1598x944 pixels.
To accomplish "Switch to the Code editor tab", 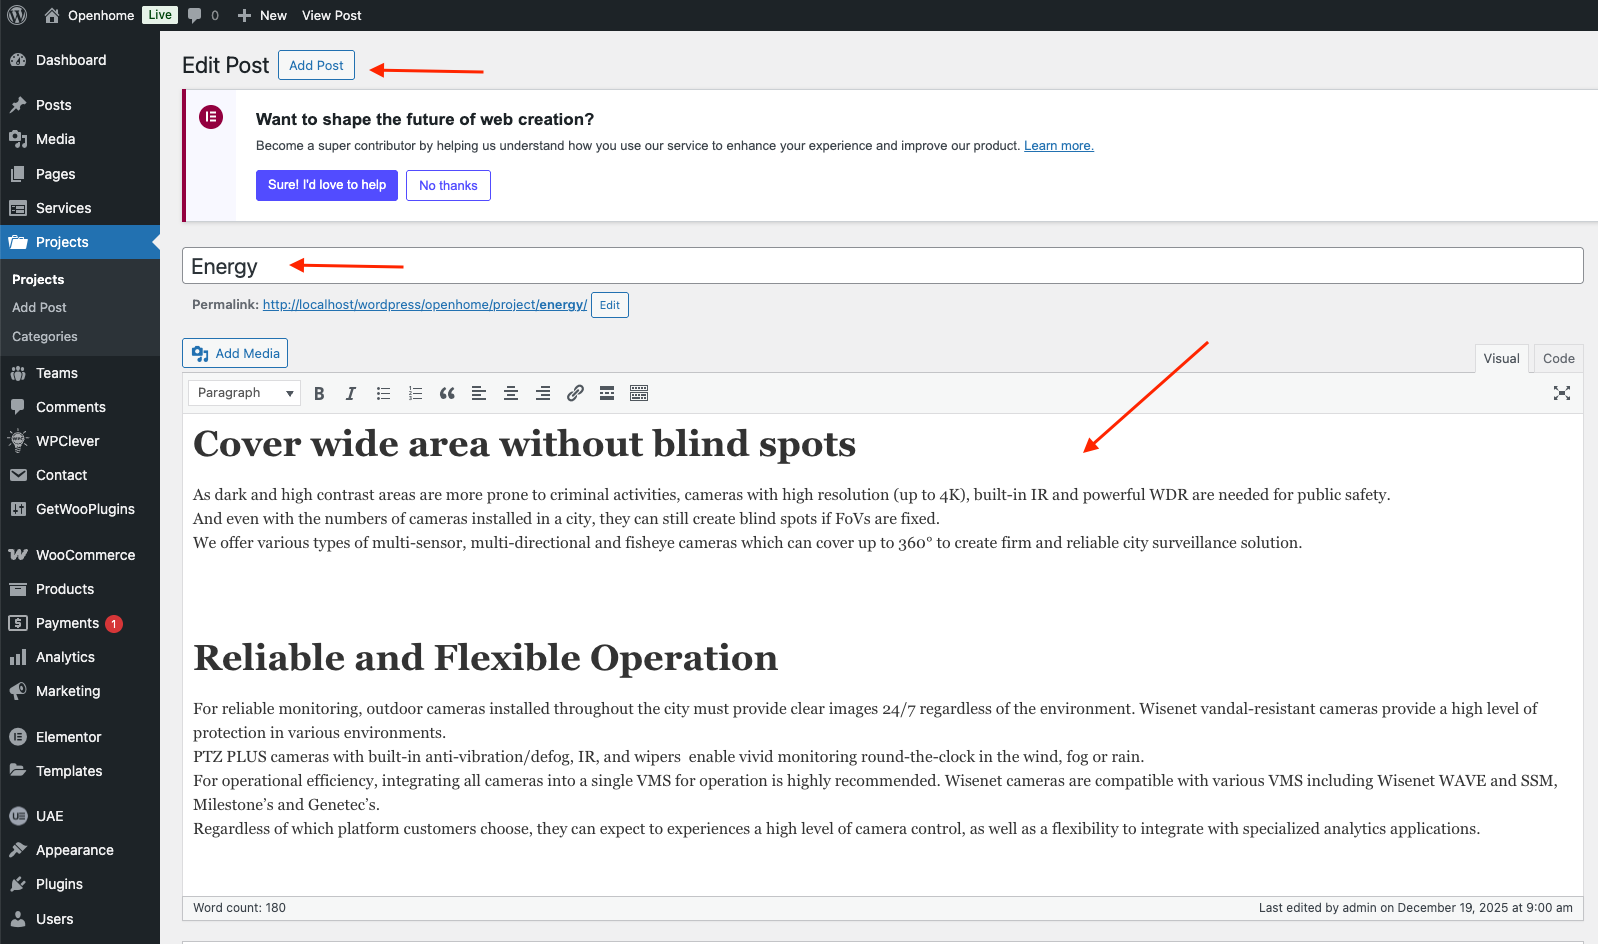I will tap(1558, 359).
